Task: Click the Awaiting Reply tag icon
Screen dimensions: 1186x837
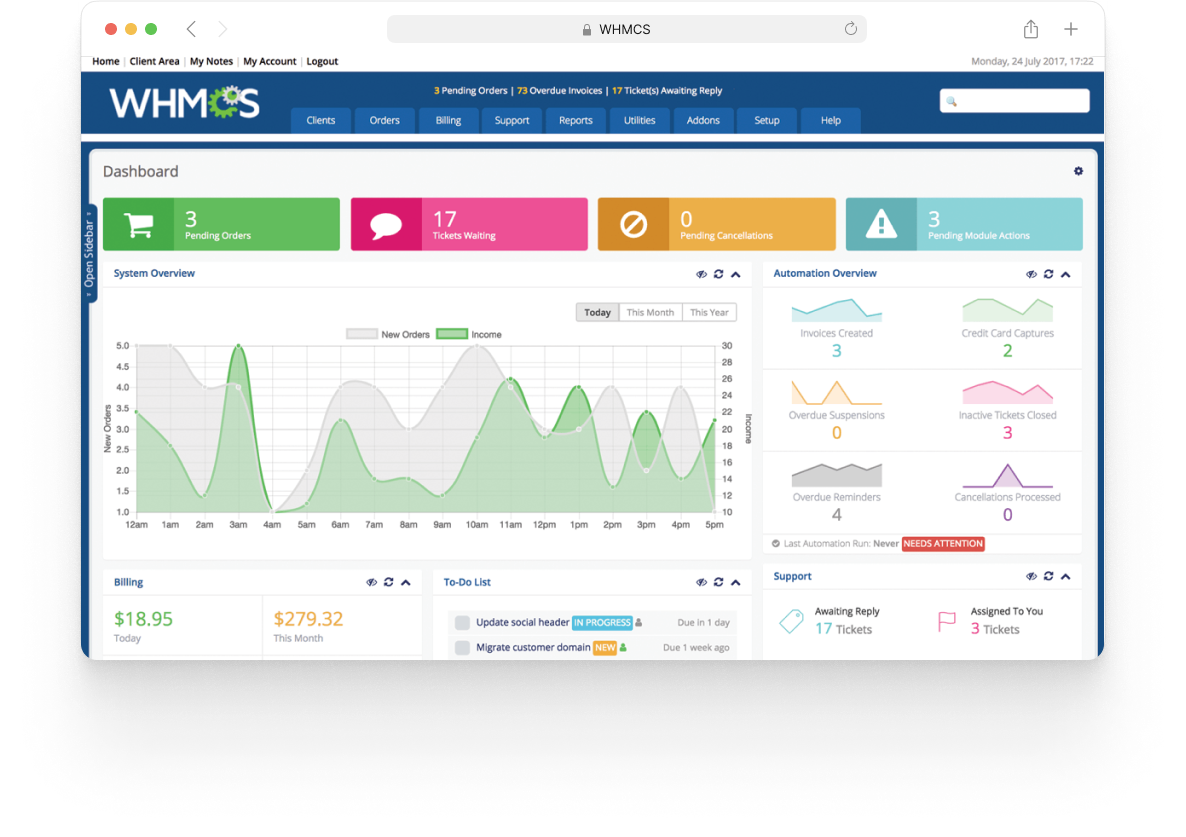Action: [791, 621]
